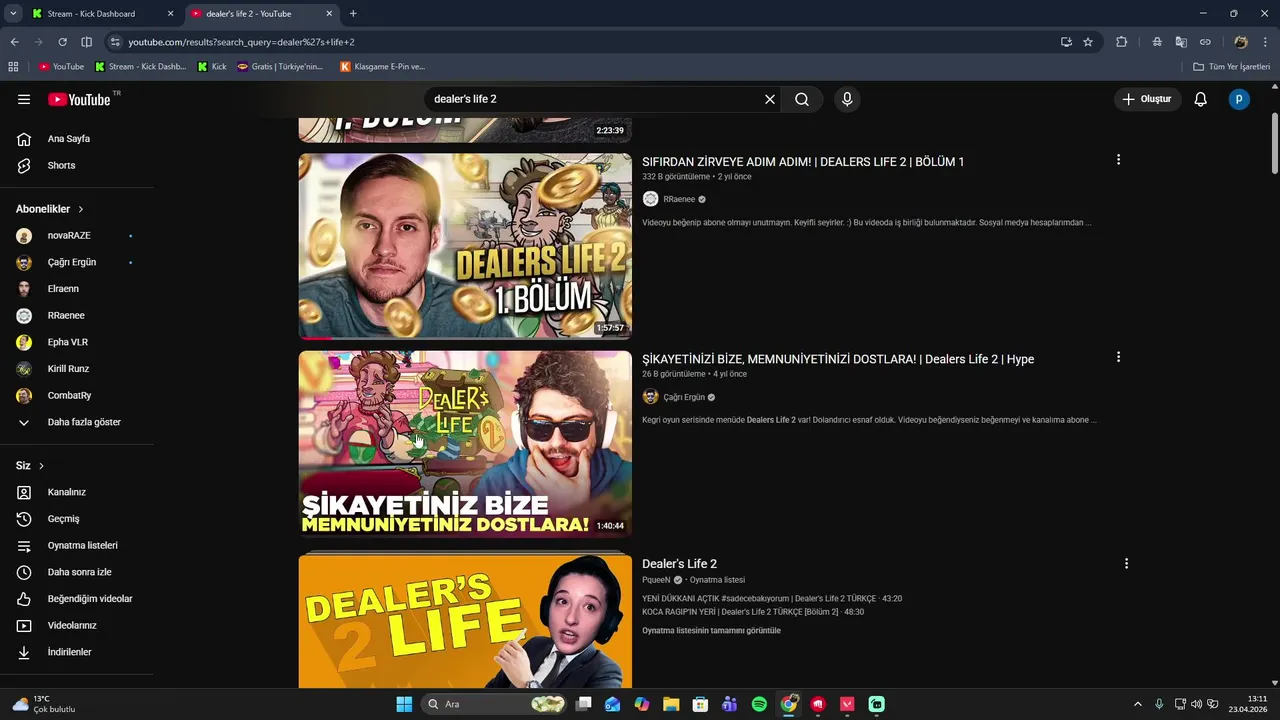Reload the page
This screenshot has width=1280, height=720.
[x=62, y=42]
